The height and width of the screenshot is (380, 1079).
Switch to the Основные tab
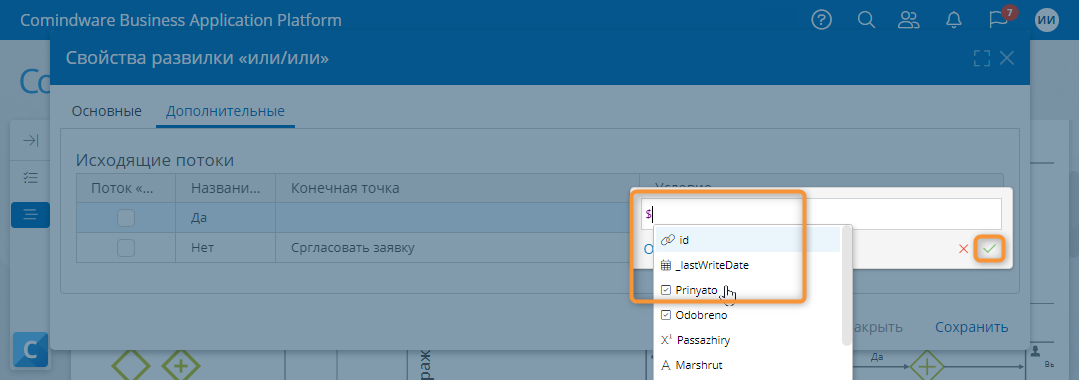107,111
